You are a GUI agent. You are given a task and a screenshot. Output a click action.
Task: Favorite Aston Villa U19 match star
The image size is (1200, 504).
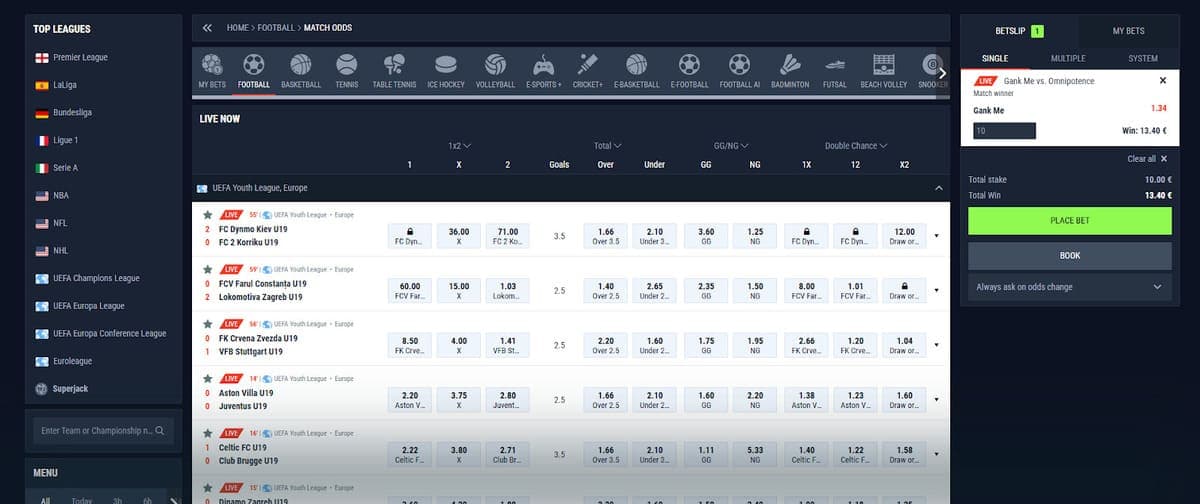point(207,379)
